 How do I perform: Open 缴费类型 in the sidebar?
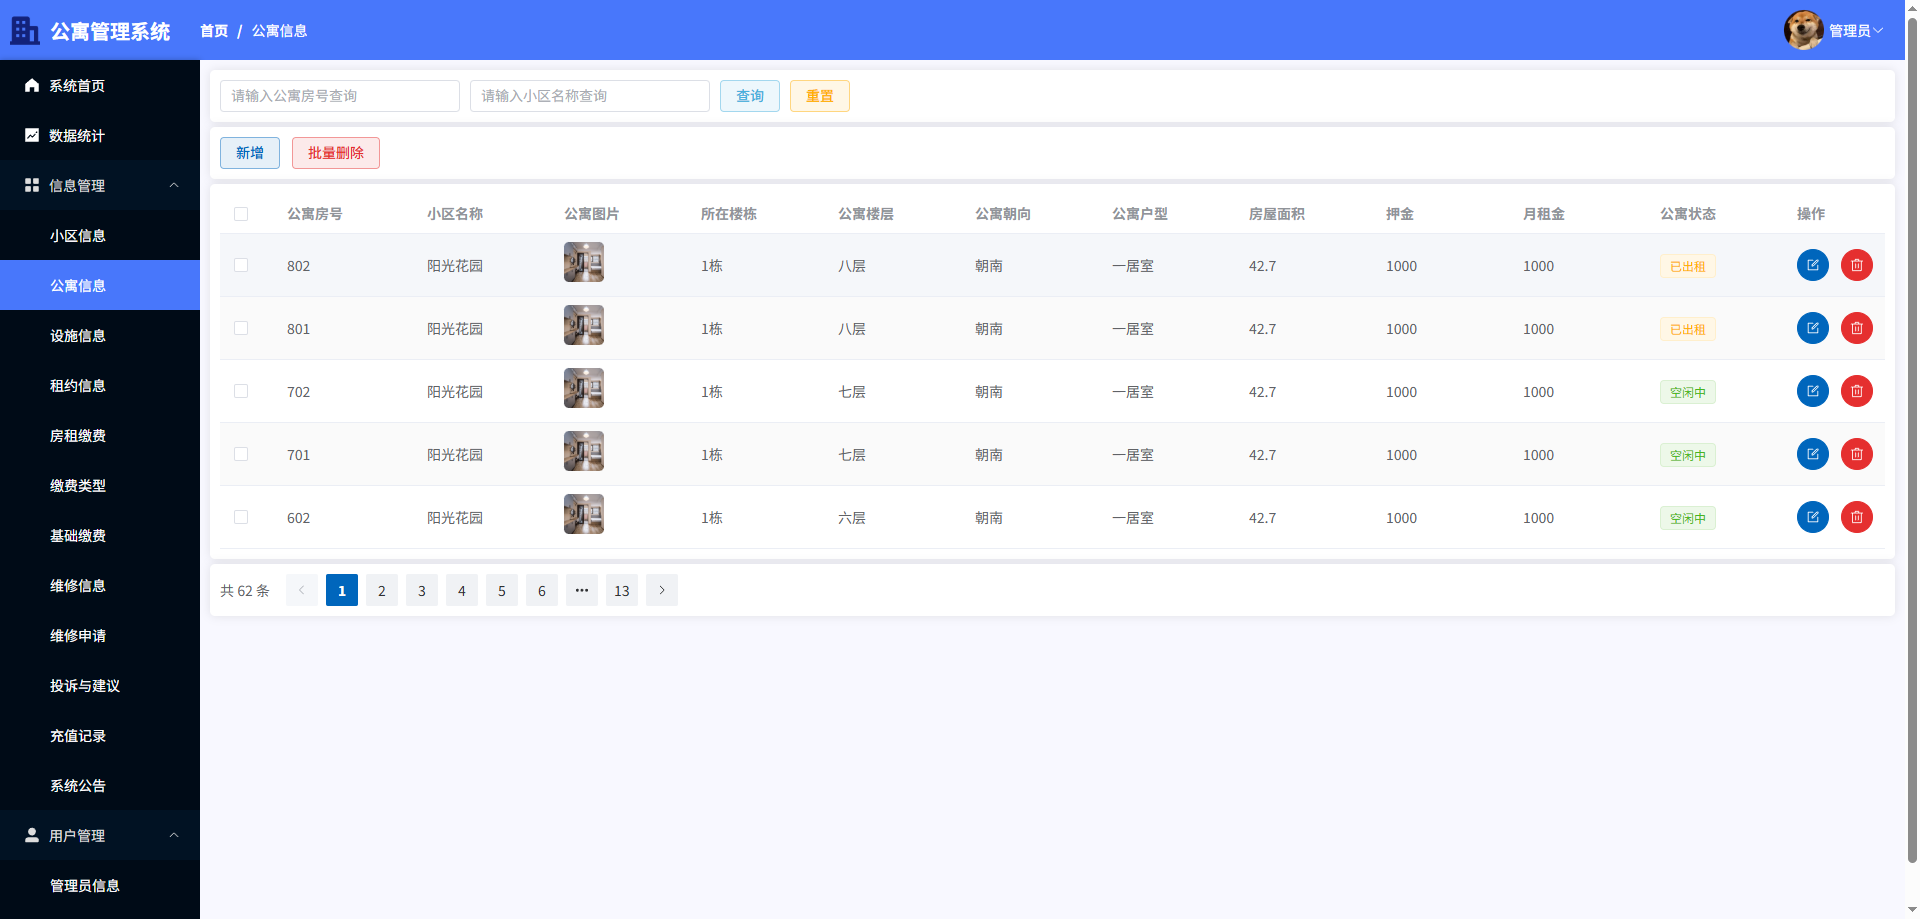pos(100,485)
